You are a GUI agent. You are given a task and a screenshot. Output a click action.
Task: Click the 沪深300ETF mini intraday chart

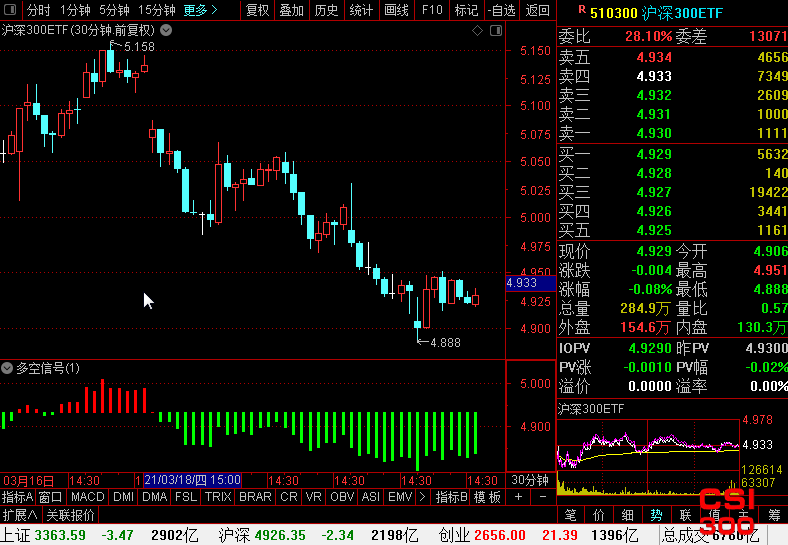click(648, 457)
